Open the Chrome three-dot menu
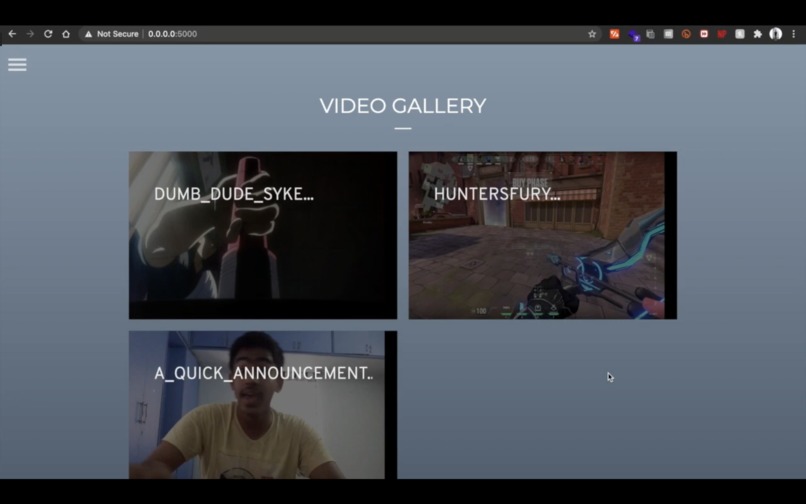806x504 pixels. coord(794,34)
